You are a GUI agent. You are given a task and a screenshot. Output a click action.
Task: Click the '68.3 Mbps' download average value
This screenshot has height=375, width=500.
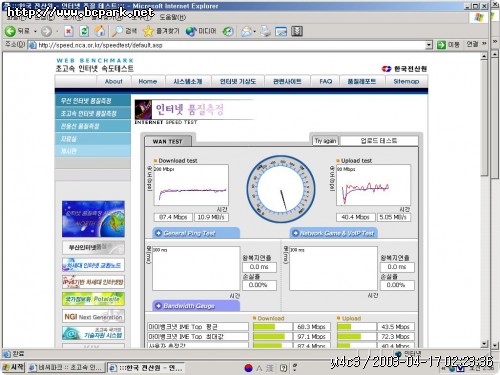[311, 327]
